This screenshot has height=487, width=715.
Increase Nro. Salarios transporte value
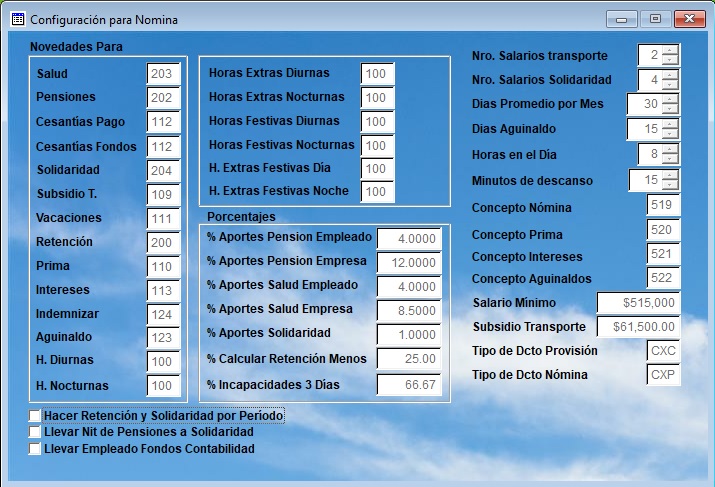[670, 51]
